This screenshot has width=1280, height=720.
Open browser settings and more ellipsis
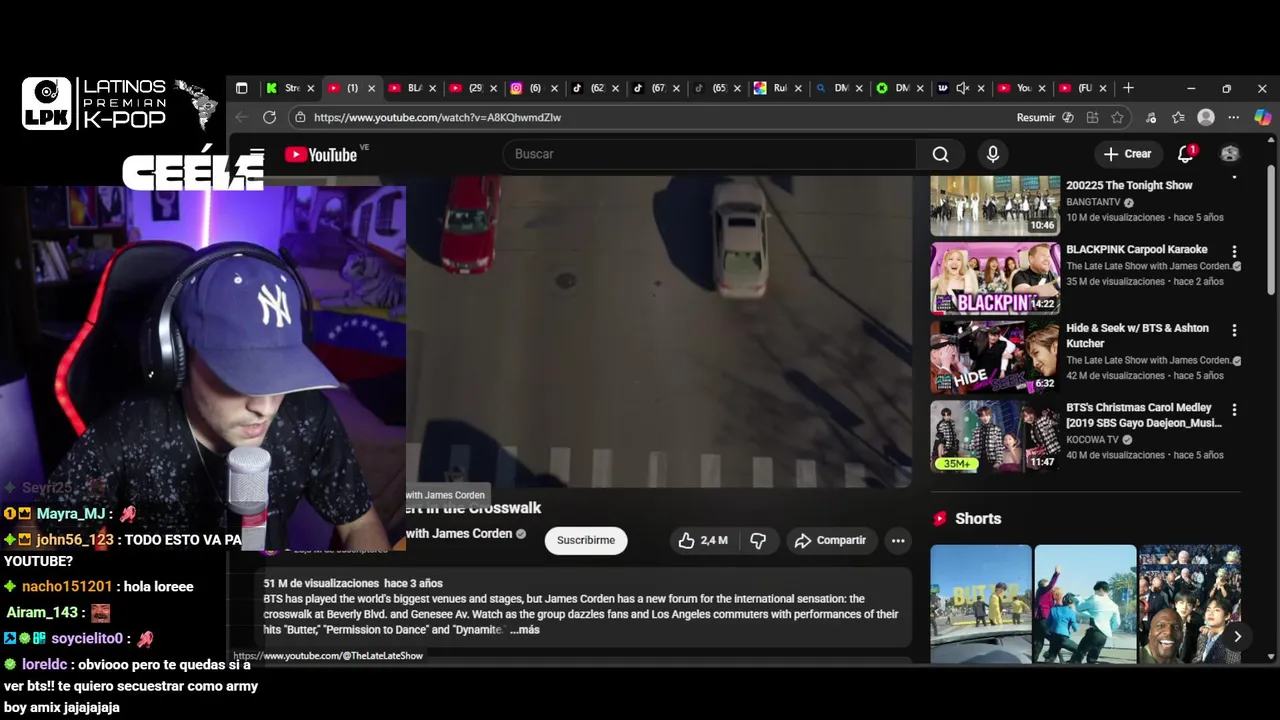[1234, 117]
